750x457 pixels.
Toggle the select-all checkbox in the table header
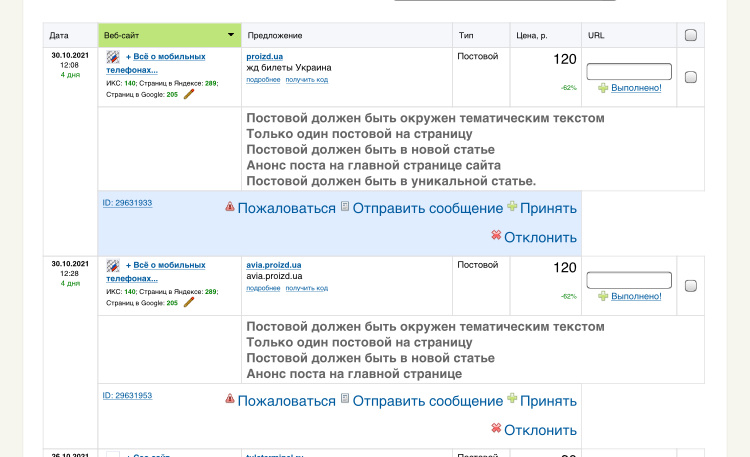pyautogui.click(x=690, y=35)
